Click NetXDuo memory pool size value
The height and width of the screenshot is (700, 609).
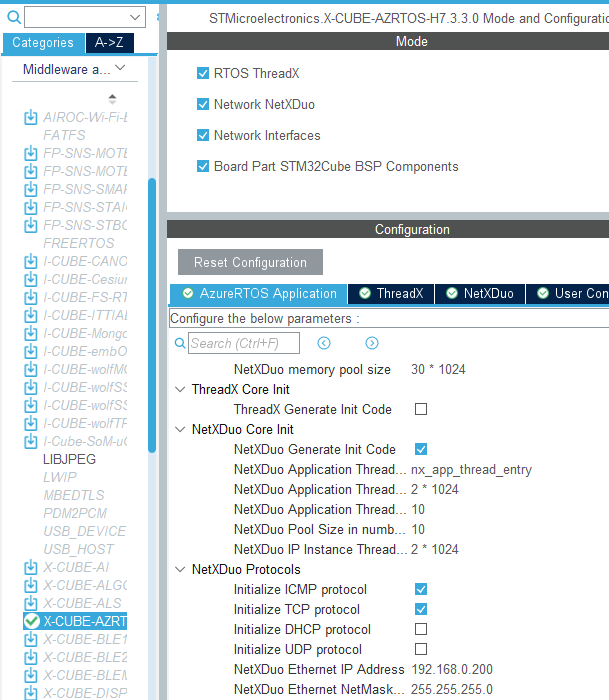438,370
